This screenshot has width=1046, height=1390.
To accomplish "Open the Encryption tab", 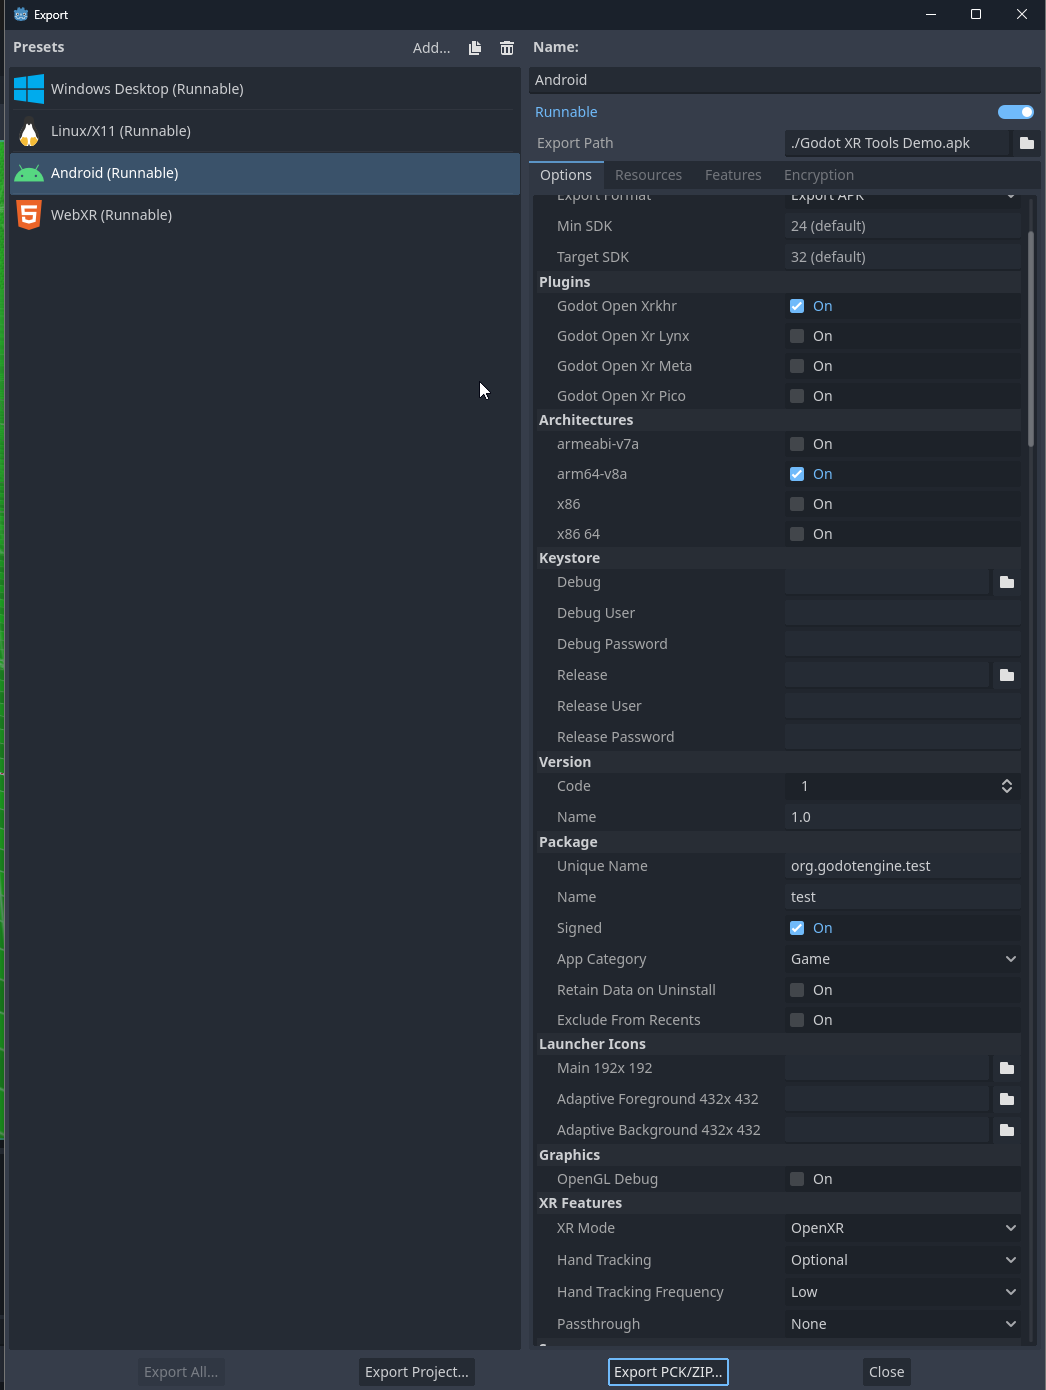I will point(818,175).
